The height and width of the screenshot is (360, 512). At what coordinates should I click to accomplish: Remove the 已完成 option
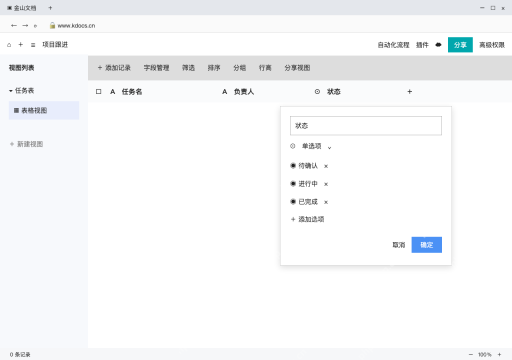(326, 202)
